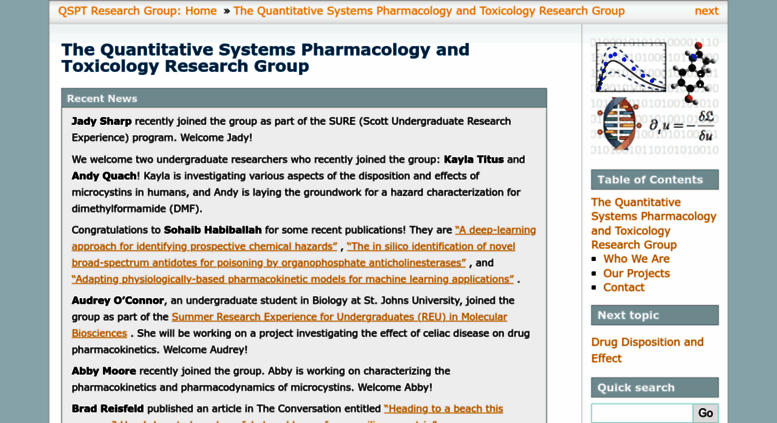
Task: Click the equation graphic in the sidebar logo
Action: pyautogui.click(x=681, y=126)
